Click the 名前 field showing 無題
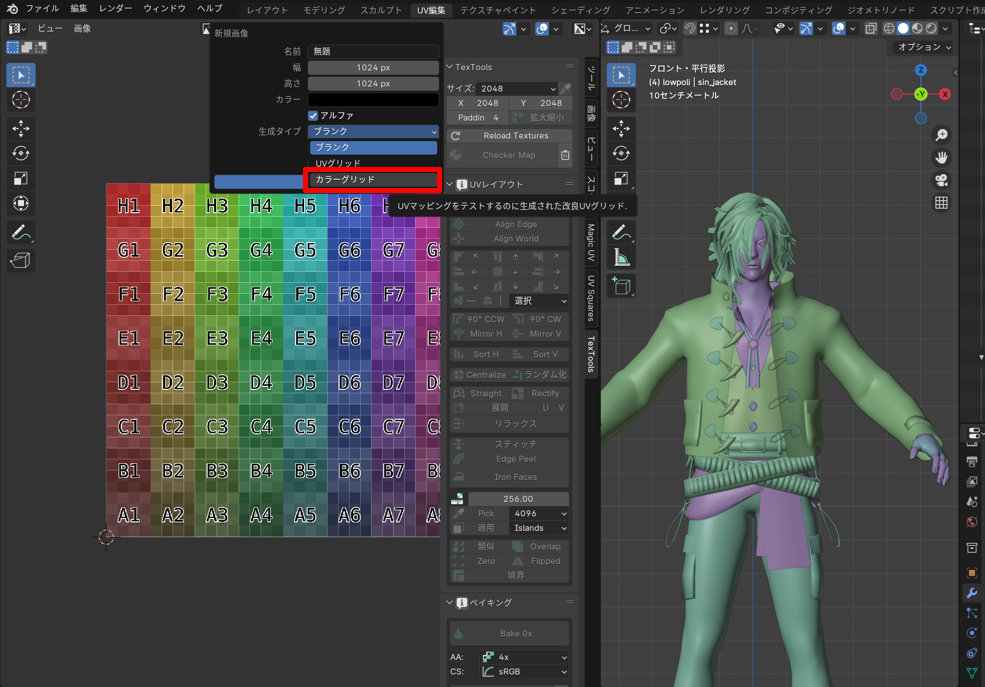Screen dimensions: 985x687 [373, 51]
